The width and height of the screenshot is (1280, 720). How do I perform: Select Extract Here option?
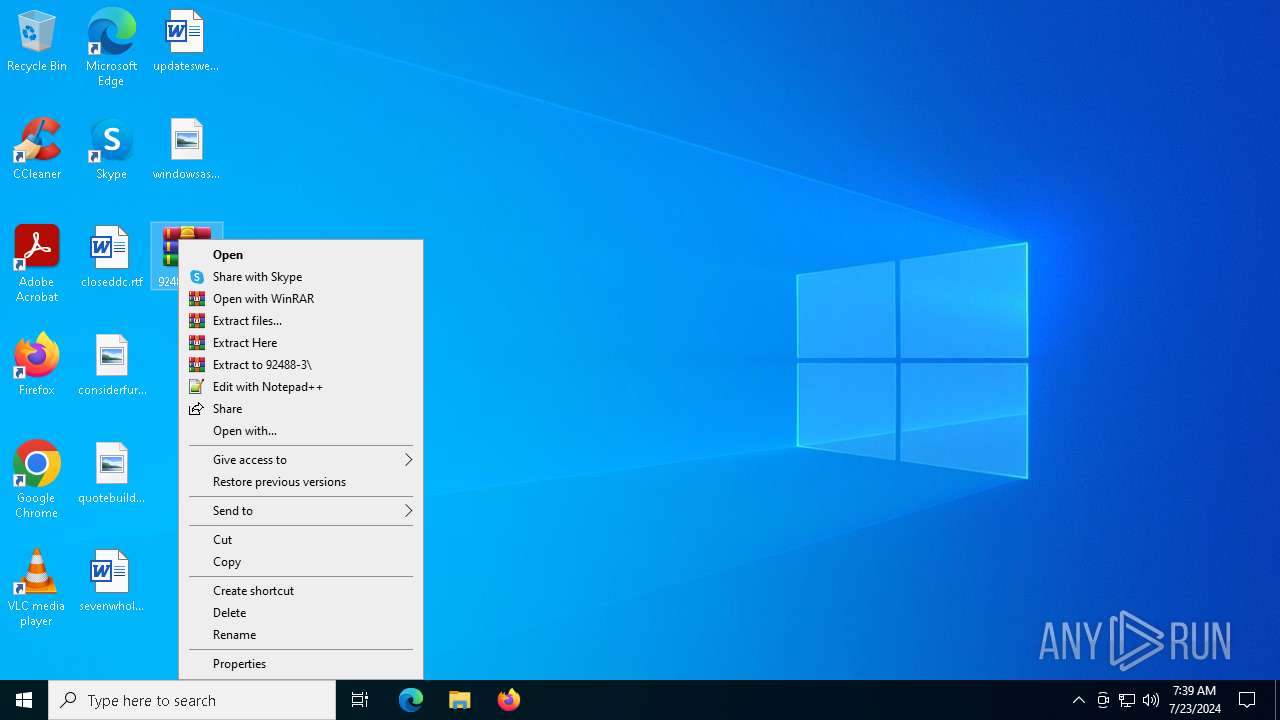tap(301, 343)
